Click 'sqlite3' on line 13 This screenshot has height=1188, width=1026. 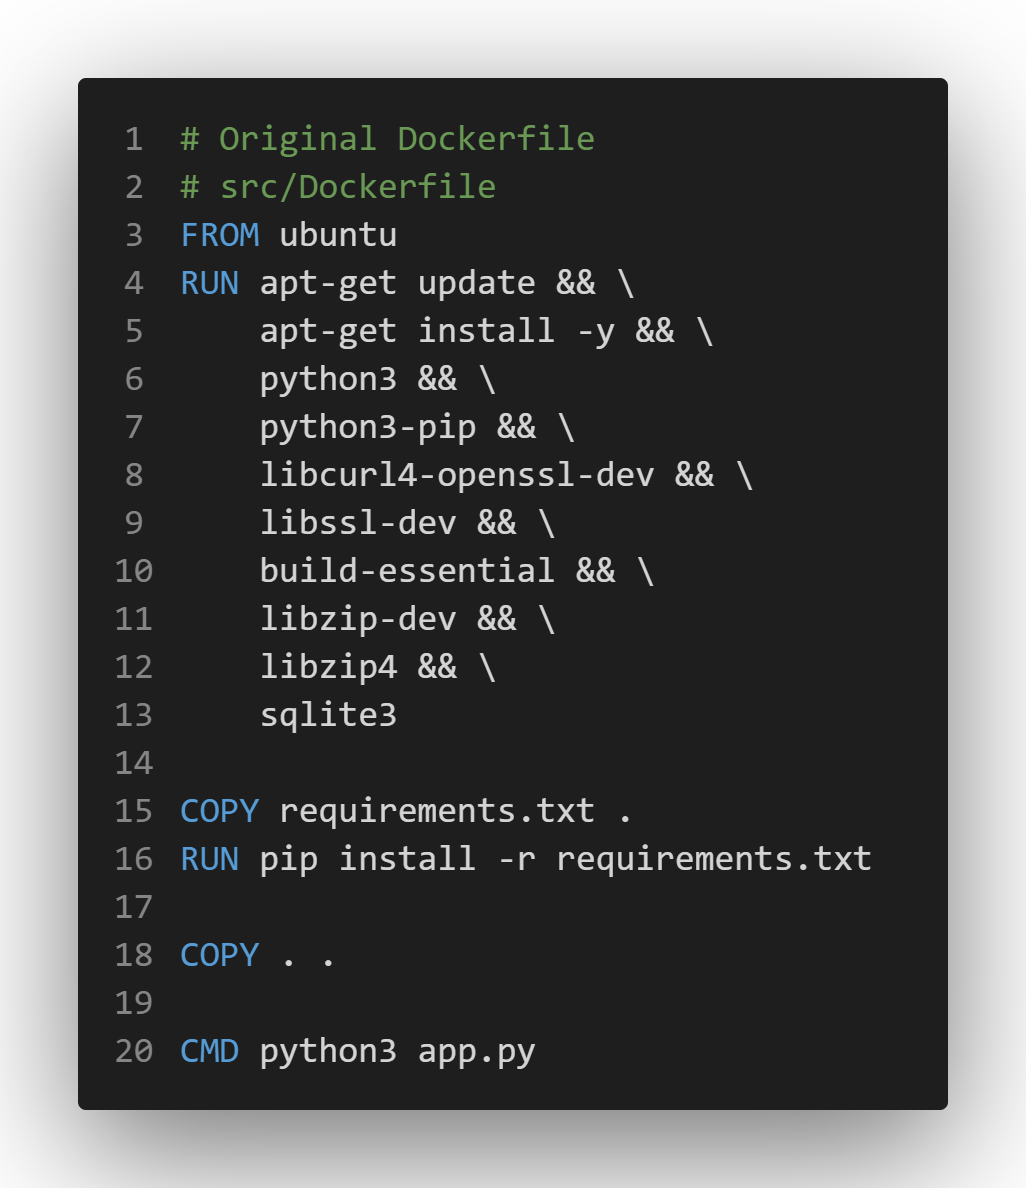(x=328, y=715)
